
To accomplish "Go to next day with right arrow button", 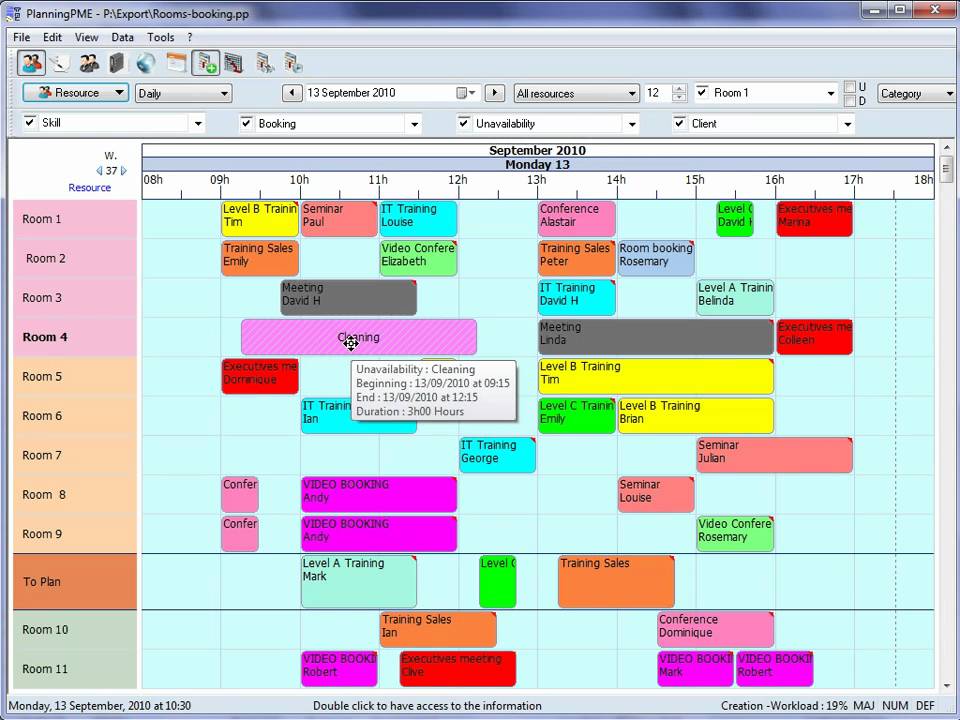I will coord(495,93).
